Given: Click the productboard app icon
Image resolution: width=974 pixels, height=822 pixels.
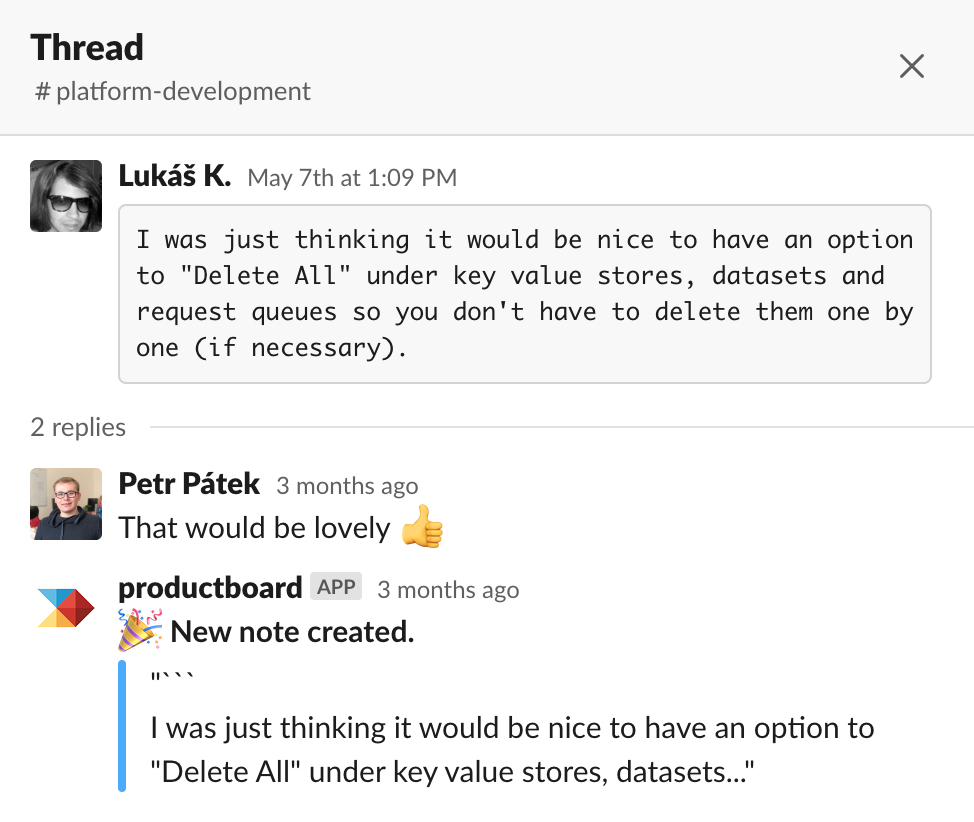Looking at the screenshot, I should [65, 607].
